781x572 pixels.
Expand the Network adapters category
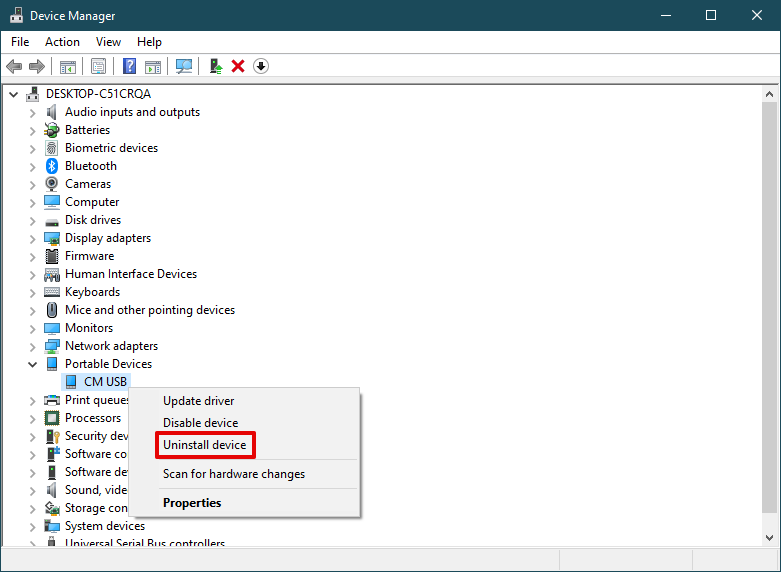click(x=32, y=347)
